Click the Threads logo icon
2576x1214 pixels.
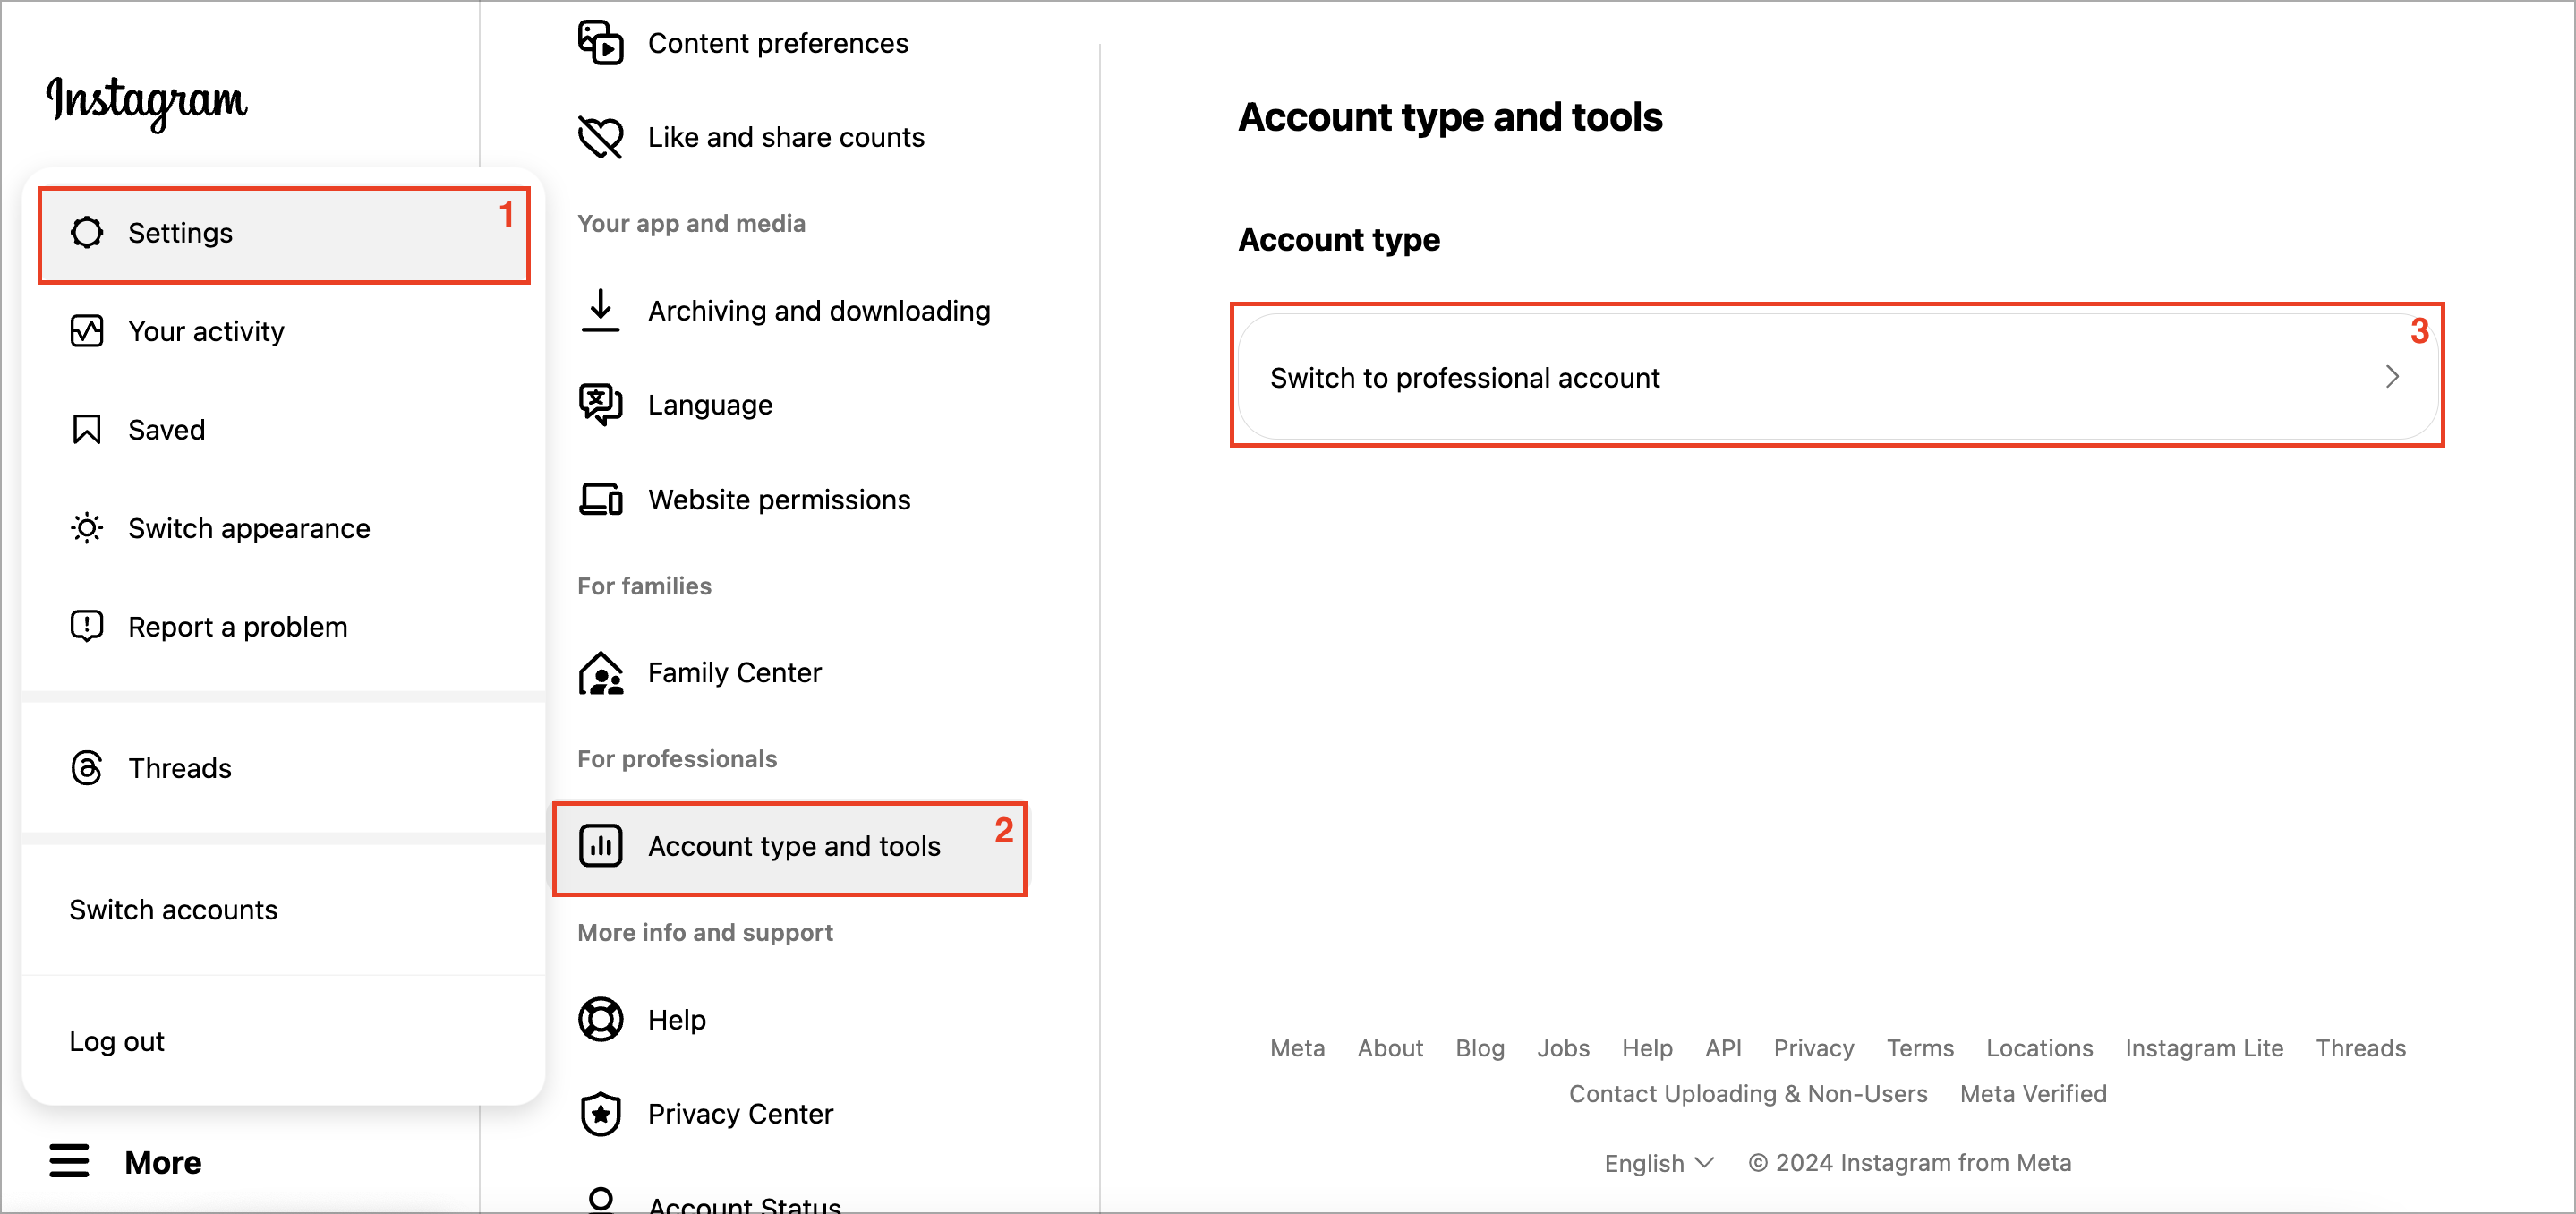pyautogui.click(x=87, y=768)
